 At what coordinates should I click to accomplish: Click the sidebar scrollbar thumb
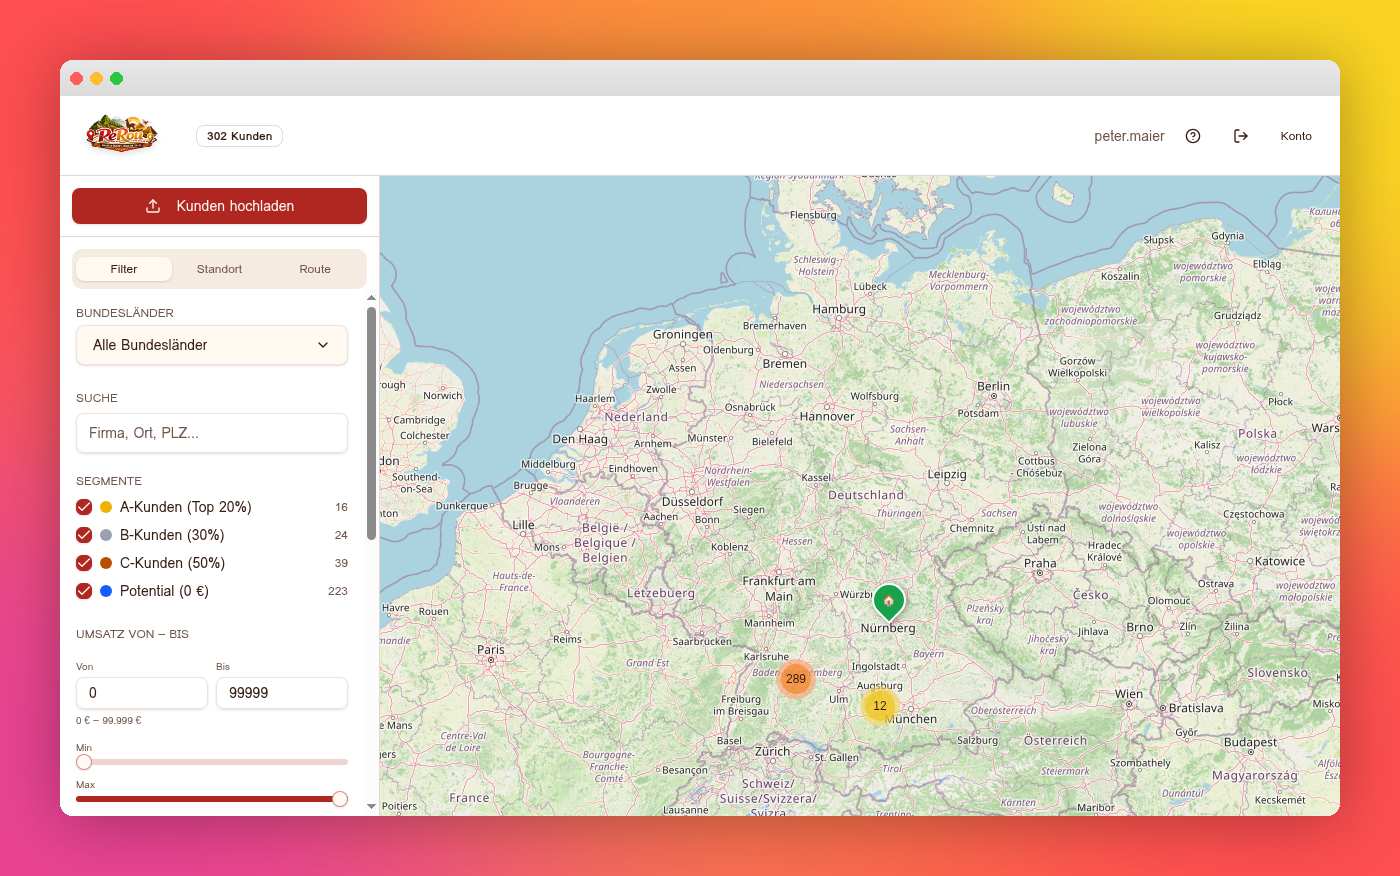[371, 424]
